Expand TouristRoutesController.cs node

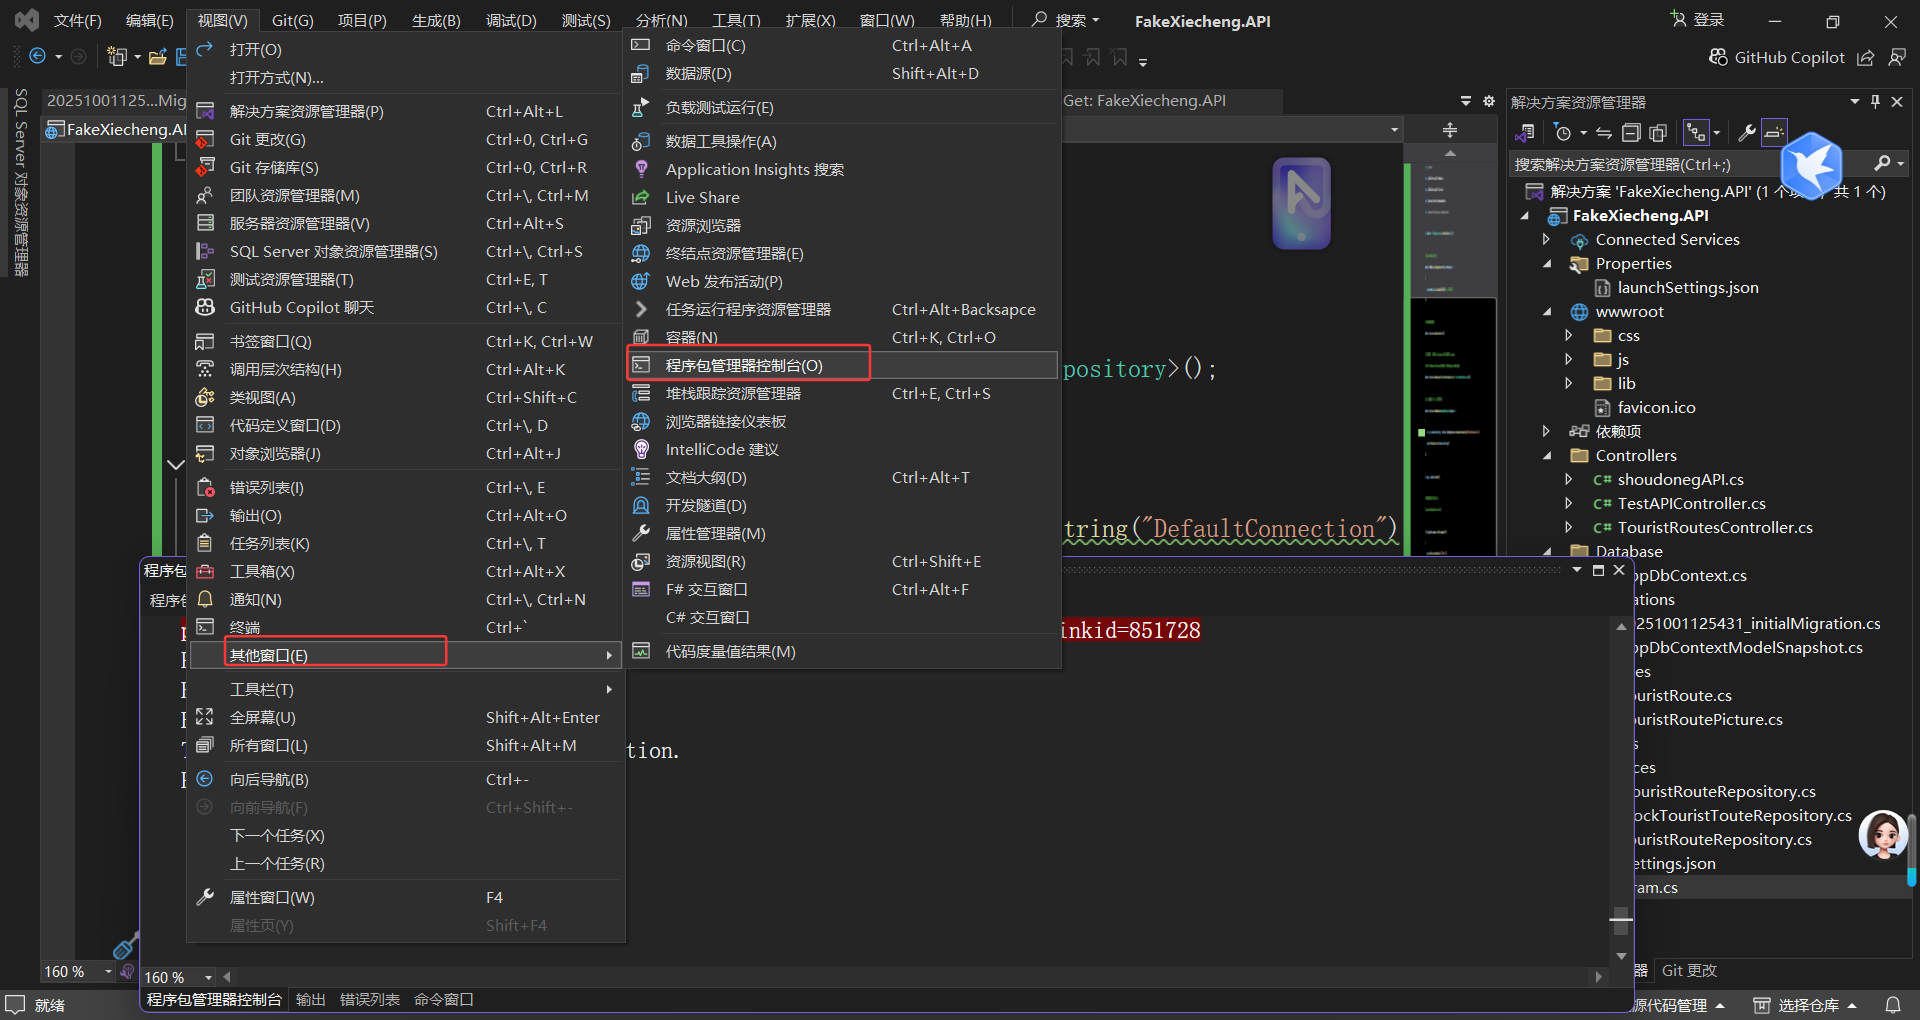coord(1569,528)
